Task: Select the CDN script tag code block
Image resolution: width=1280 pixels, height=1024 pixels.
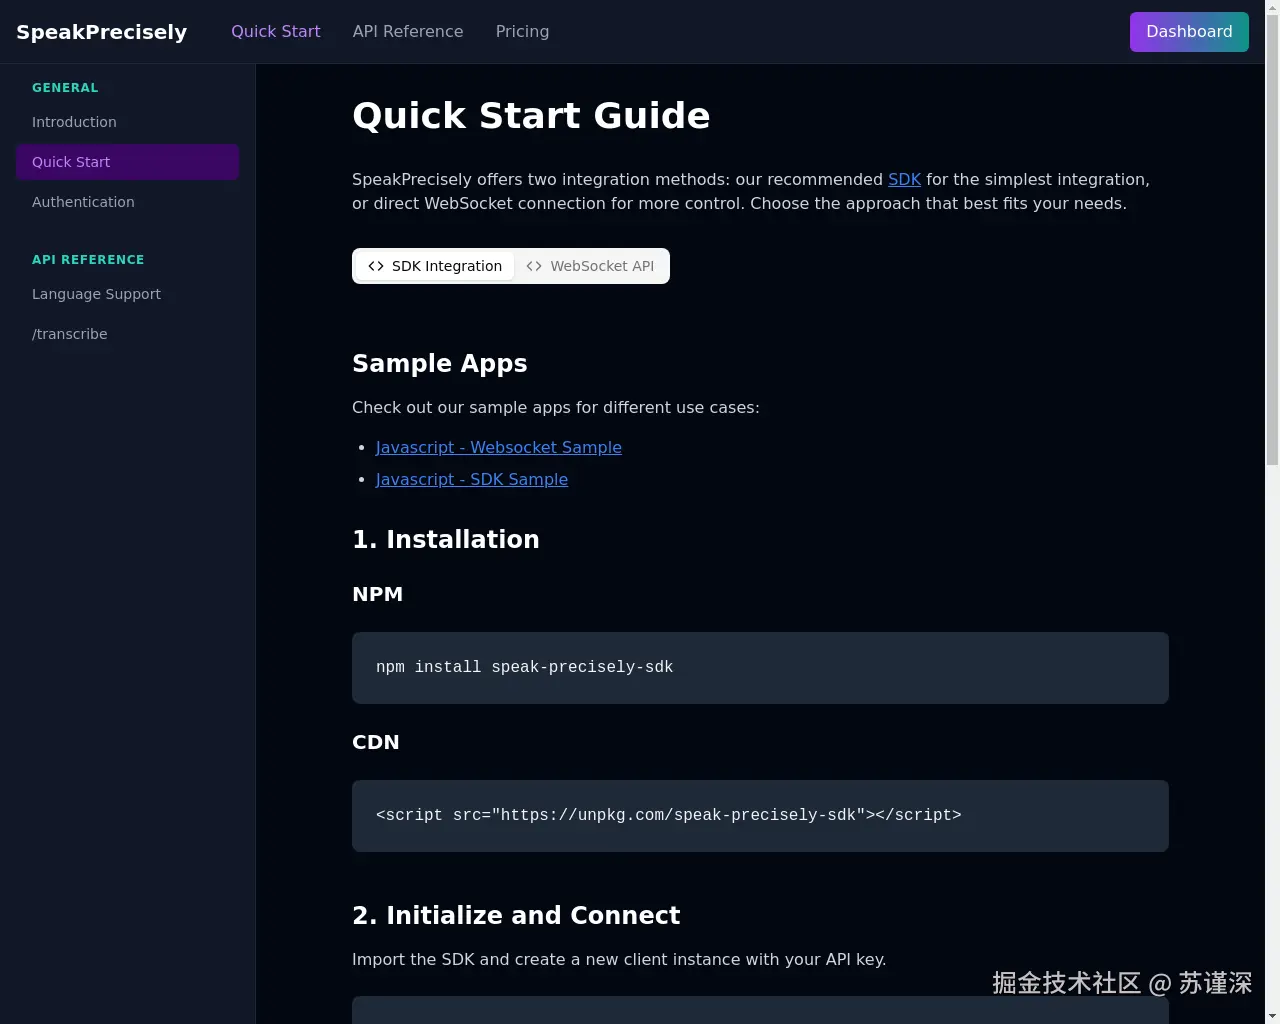Action: tap(760, 815)
